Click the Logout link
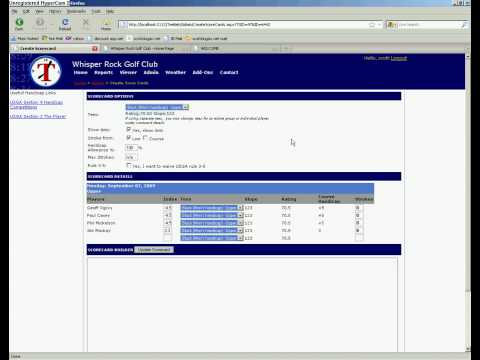This screenshot has height=360, width=480. [399, 58]
